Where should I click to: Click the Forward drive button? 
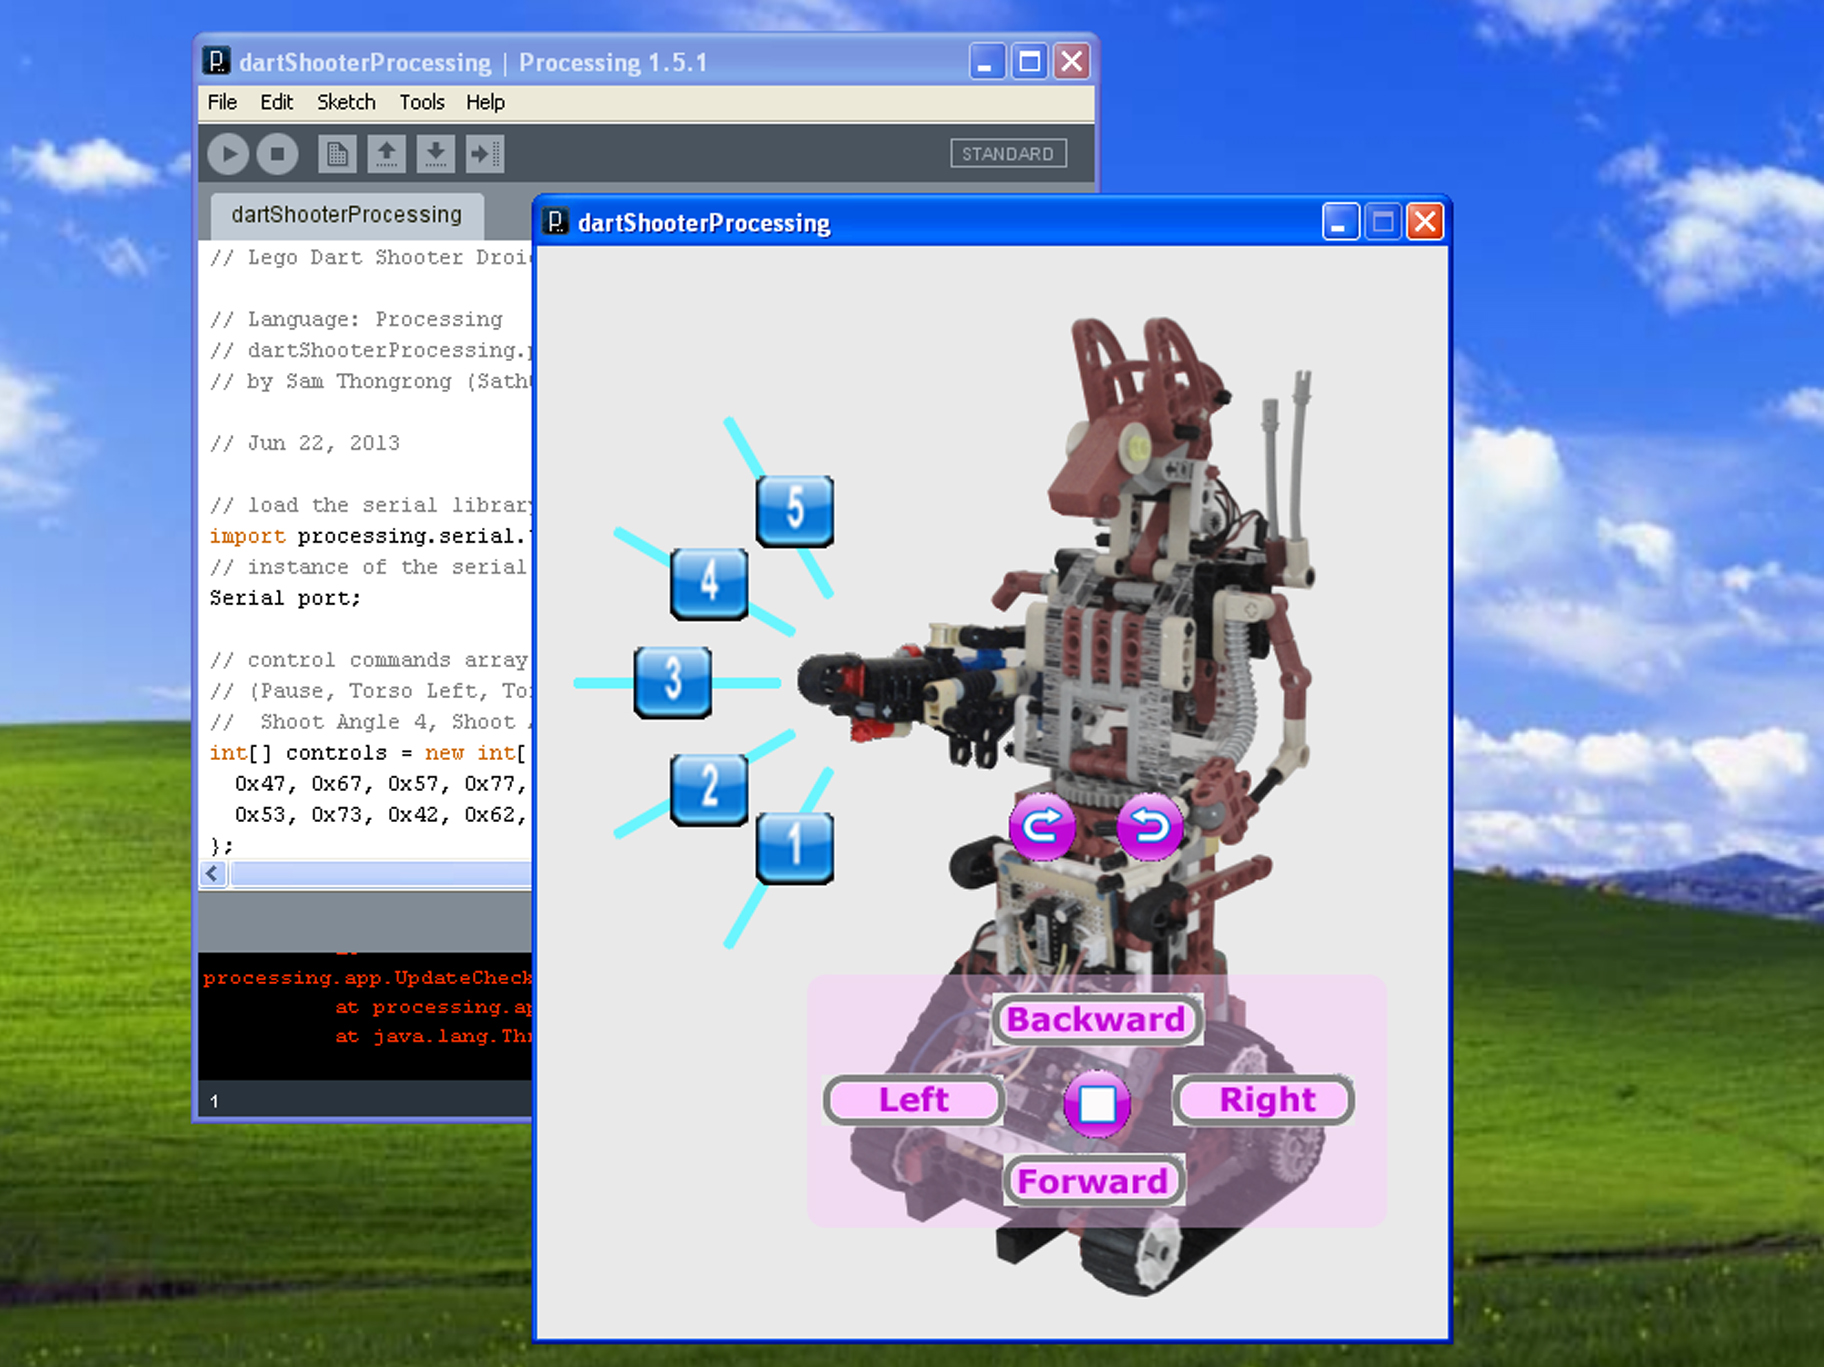click(x=1094, y=1181)
